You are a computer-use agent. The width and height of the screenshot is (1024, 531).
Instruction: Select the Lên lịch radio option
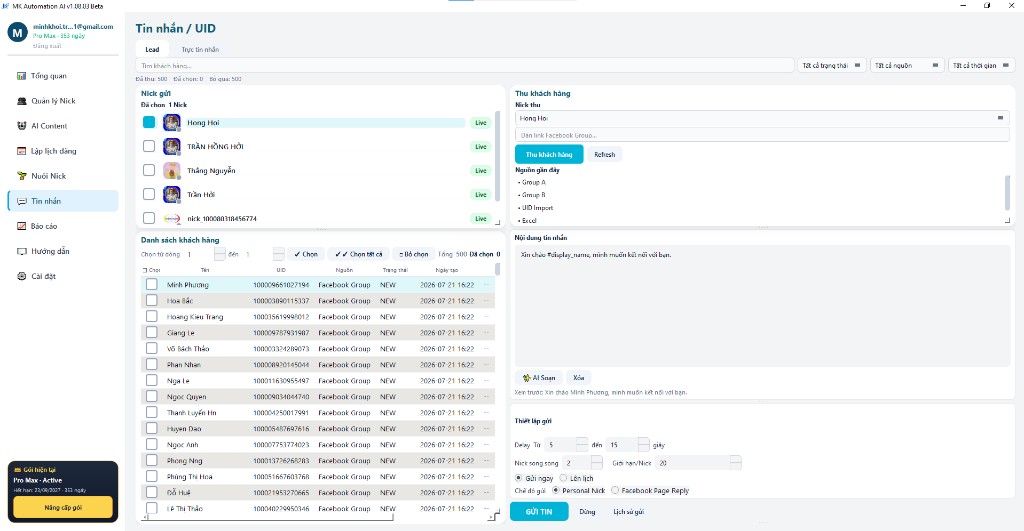point(563,478)
